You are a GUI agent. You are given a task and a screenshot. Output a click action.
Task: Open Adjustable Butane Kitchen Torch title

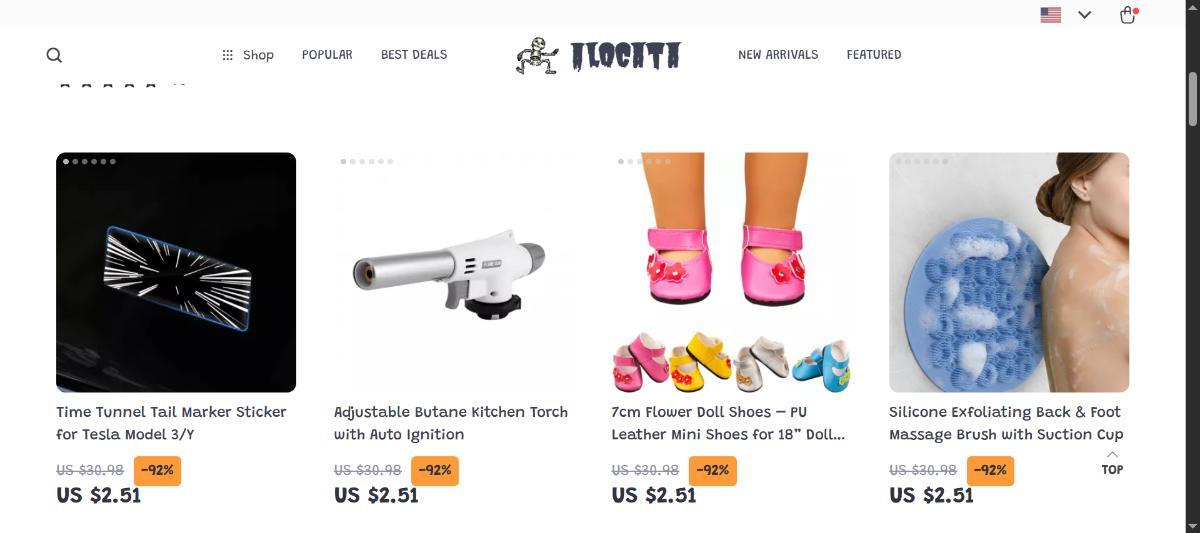tap(451, 423)
